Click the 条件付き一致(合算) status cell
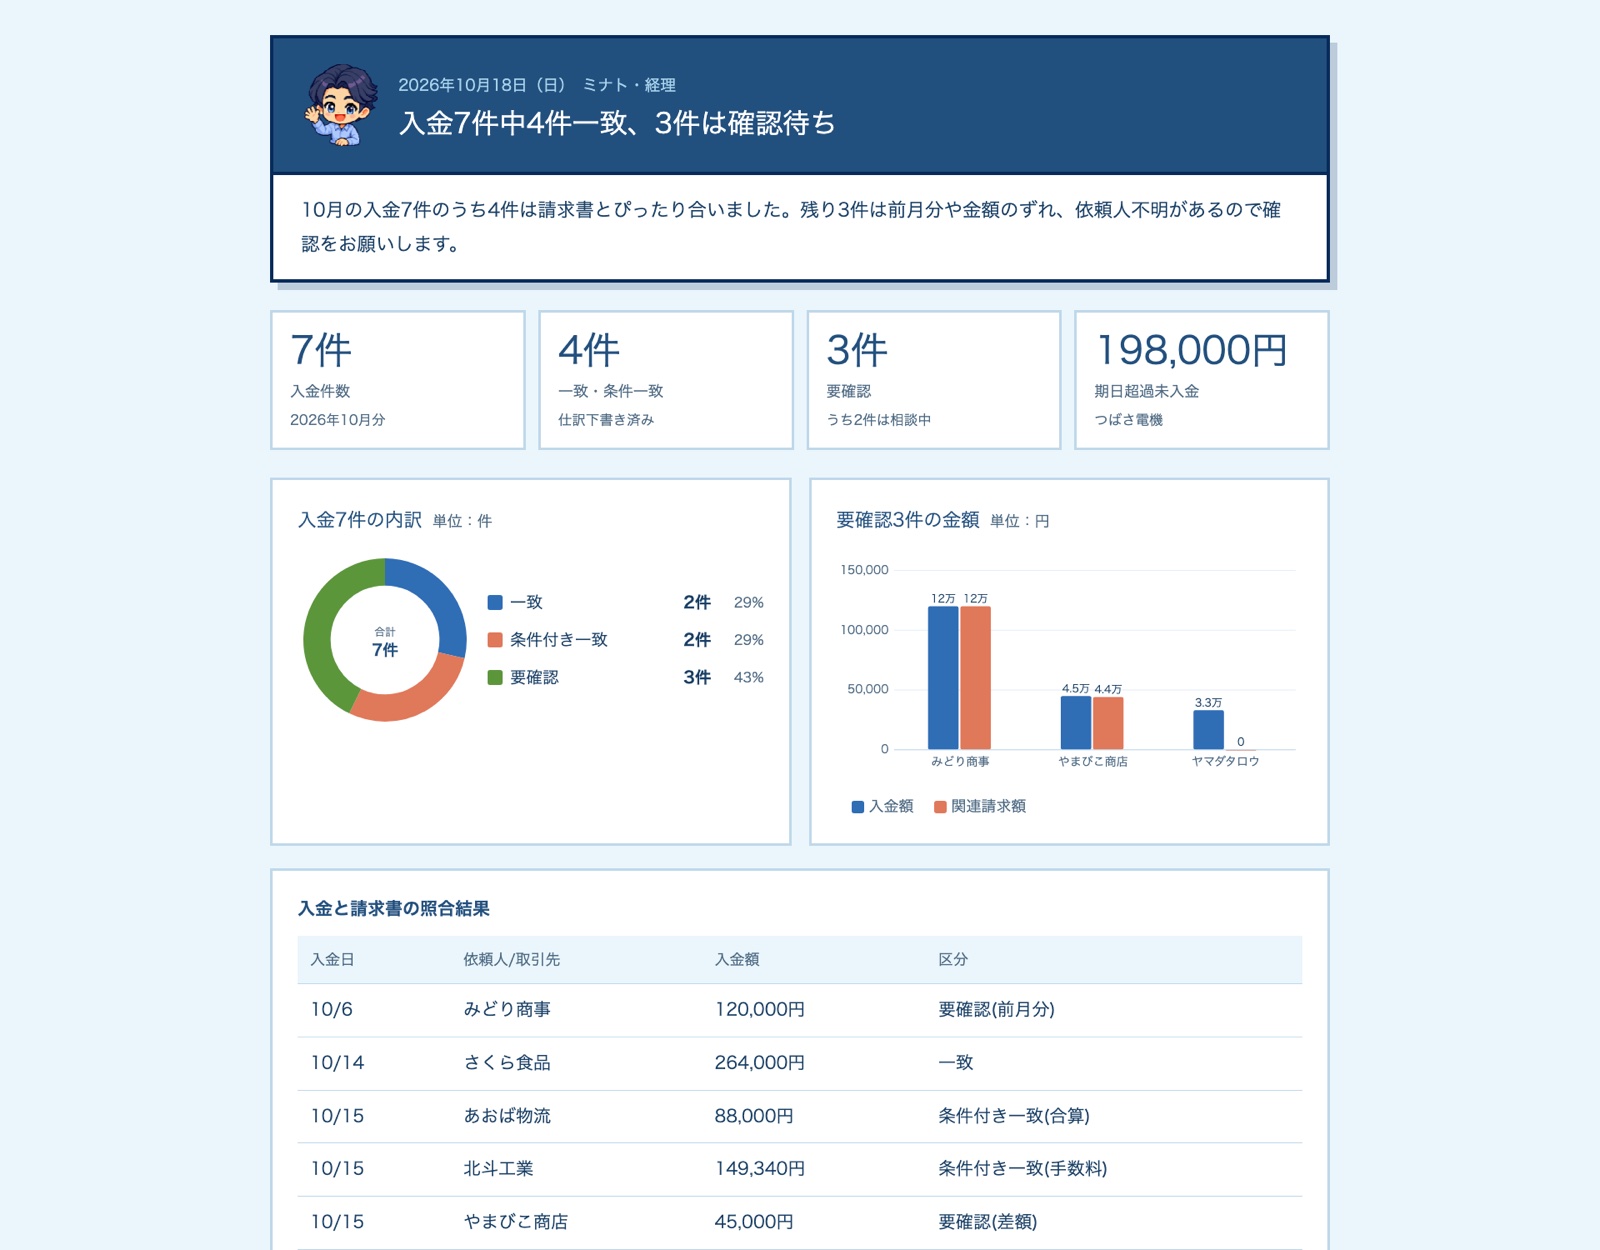Image resolution: width=1600 pixels, height=1250 pixels. tap(1014, 1116)
